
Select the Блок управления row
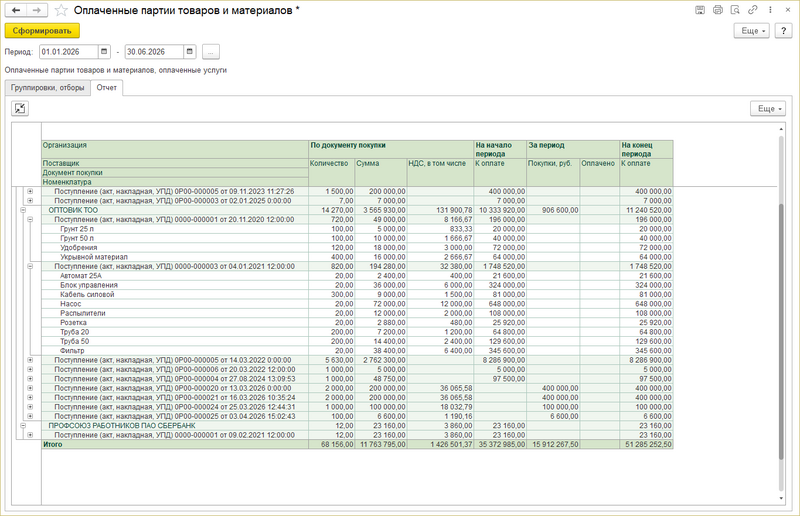(357, 285)
